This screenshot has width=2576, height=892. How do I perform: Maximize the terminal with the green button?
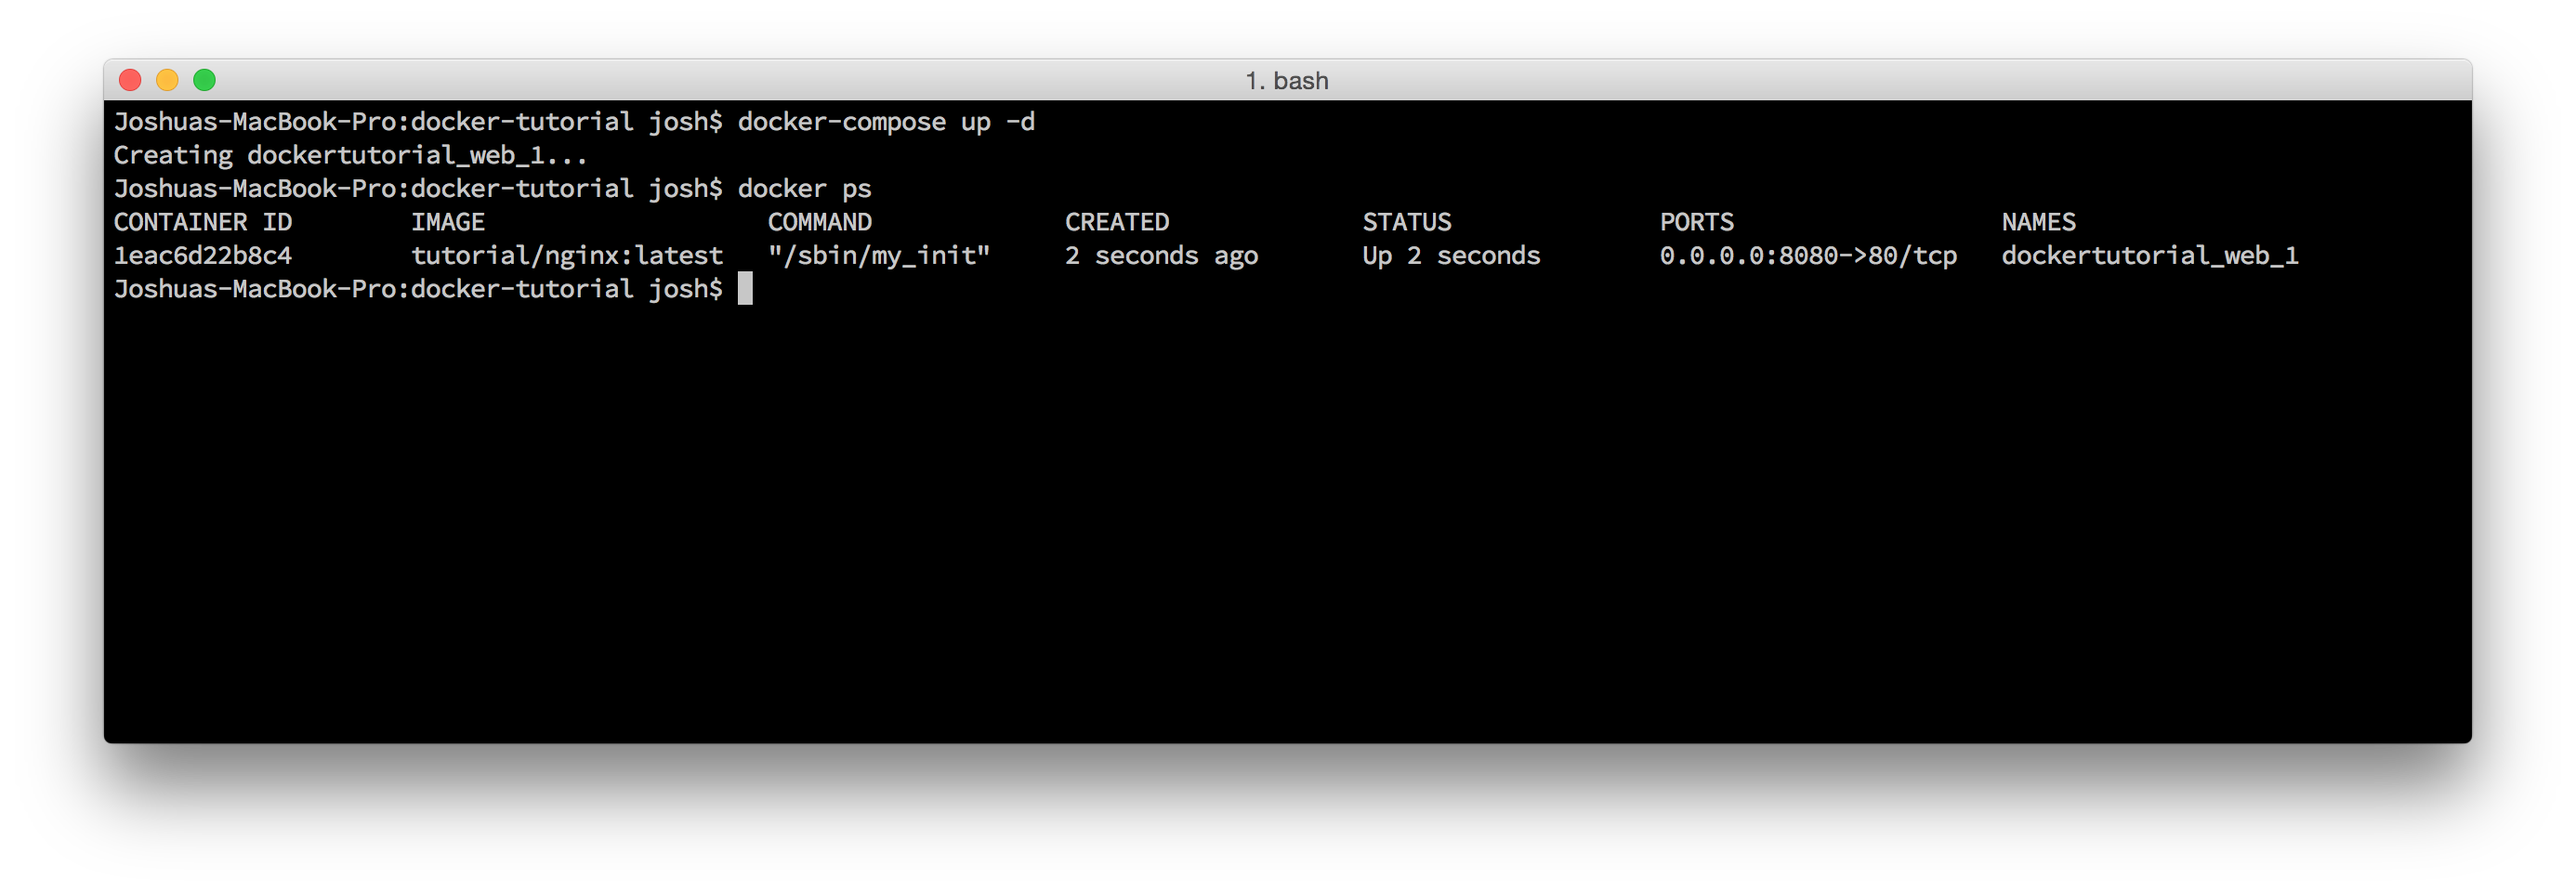[x=204, y=80]
